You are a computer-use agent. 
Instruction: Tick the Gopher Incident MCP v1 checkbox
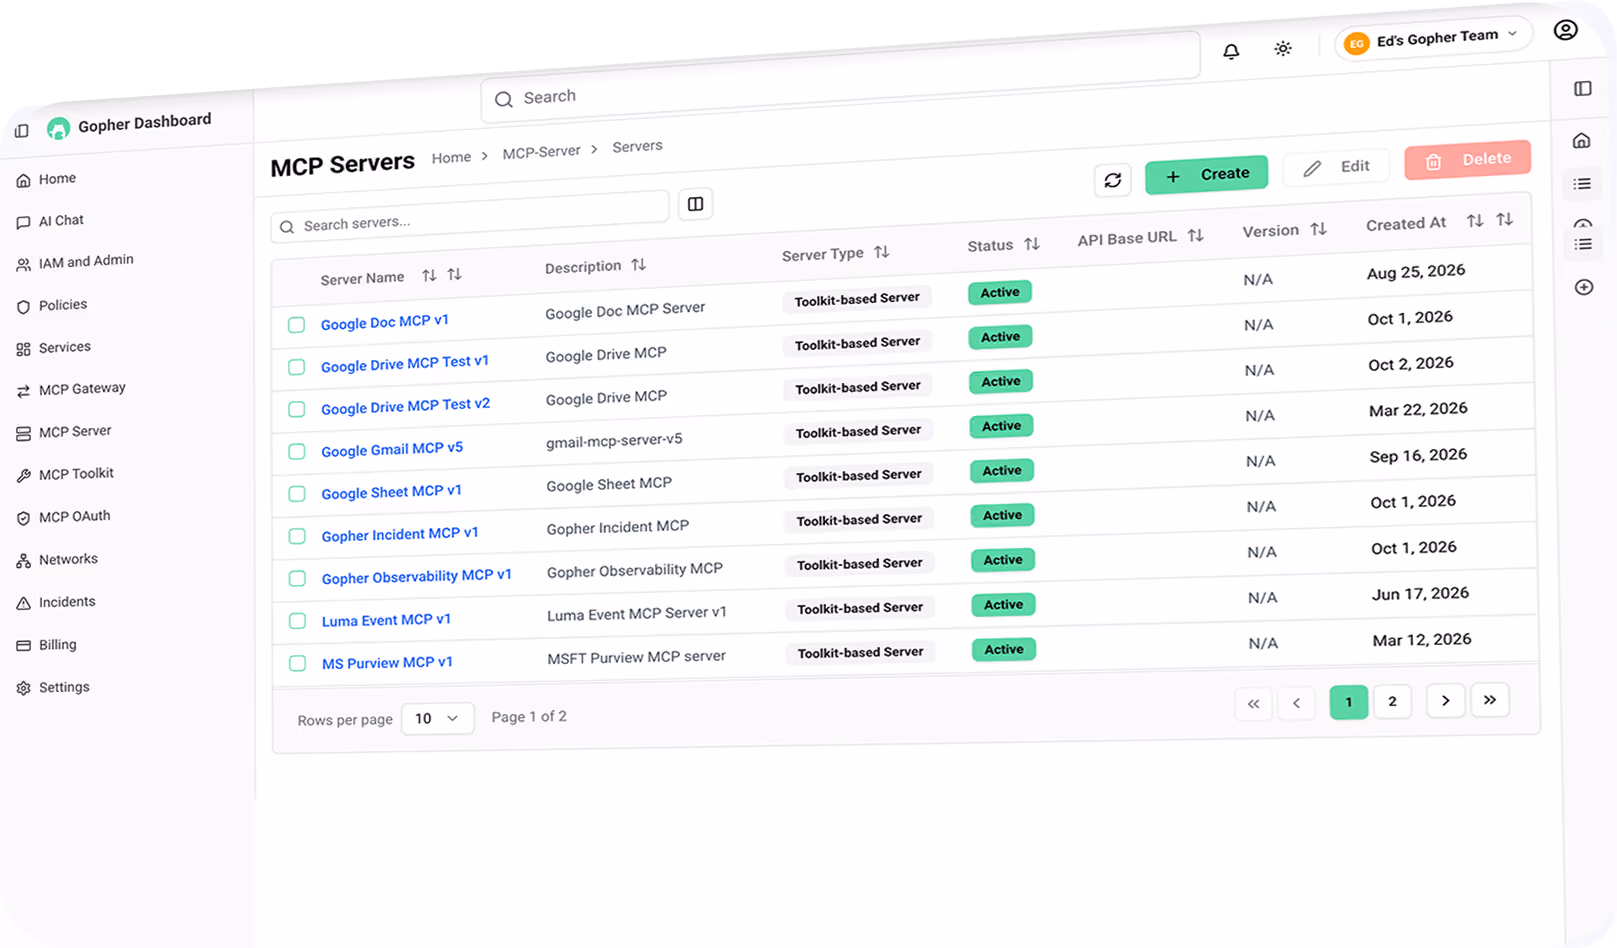tap(297, 536)
